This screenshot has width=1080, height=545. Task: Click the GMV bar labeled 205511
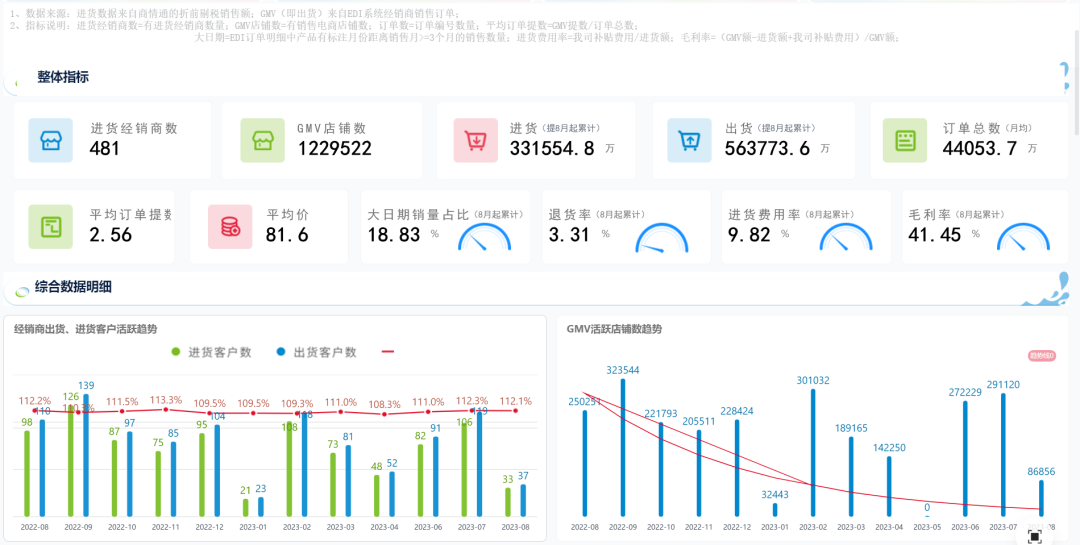(699, 473)
